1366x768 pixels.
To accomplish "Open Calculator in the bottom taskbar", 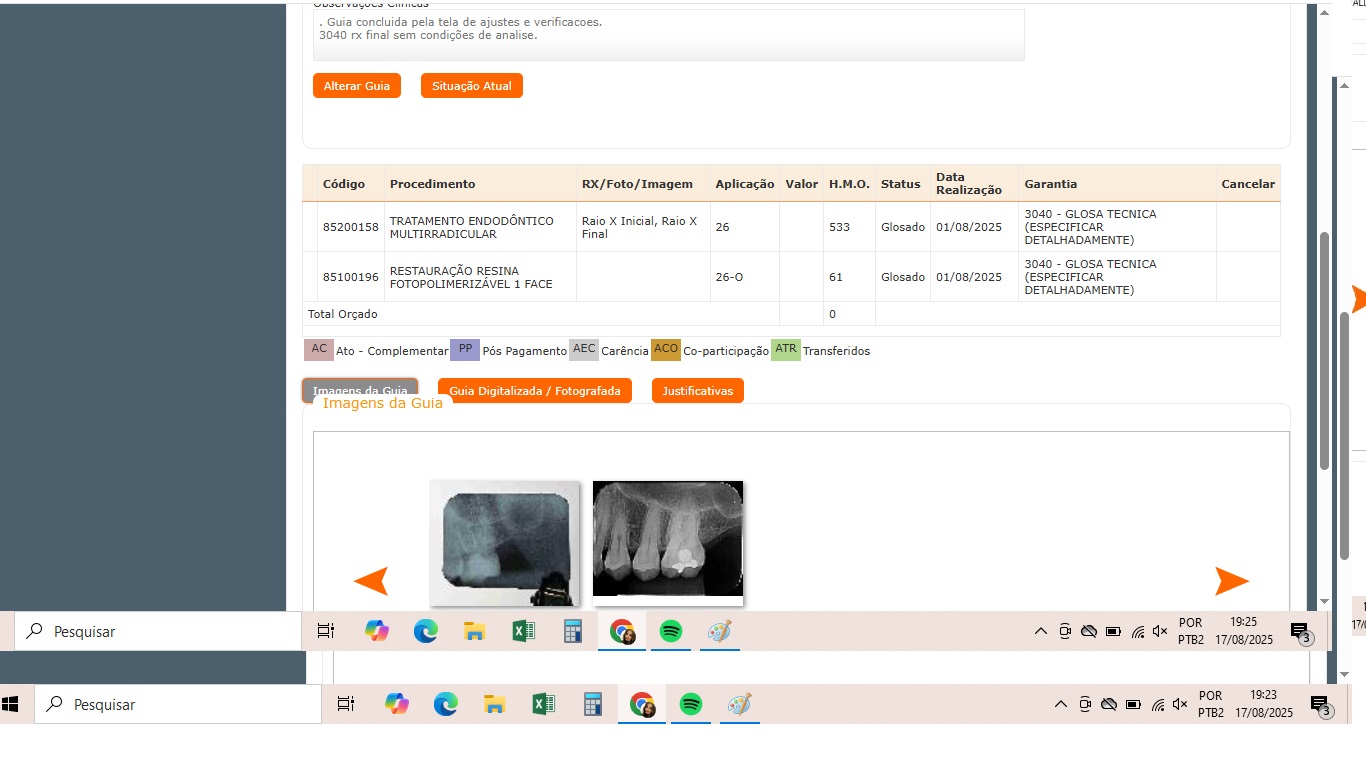I will [x=593, y=704].
